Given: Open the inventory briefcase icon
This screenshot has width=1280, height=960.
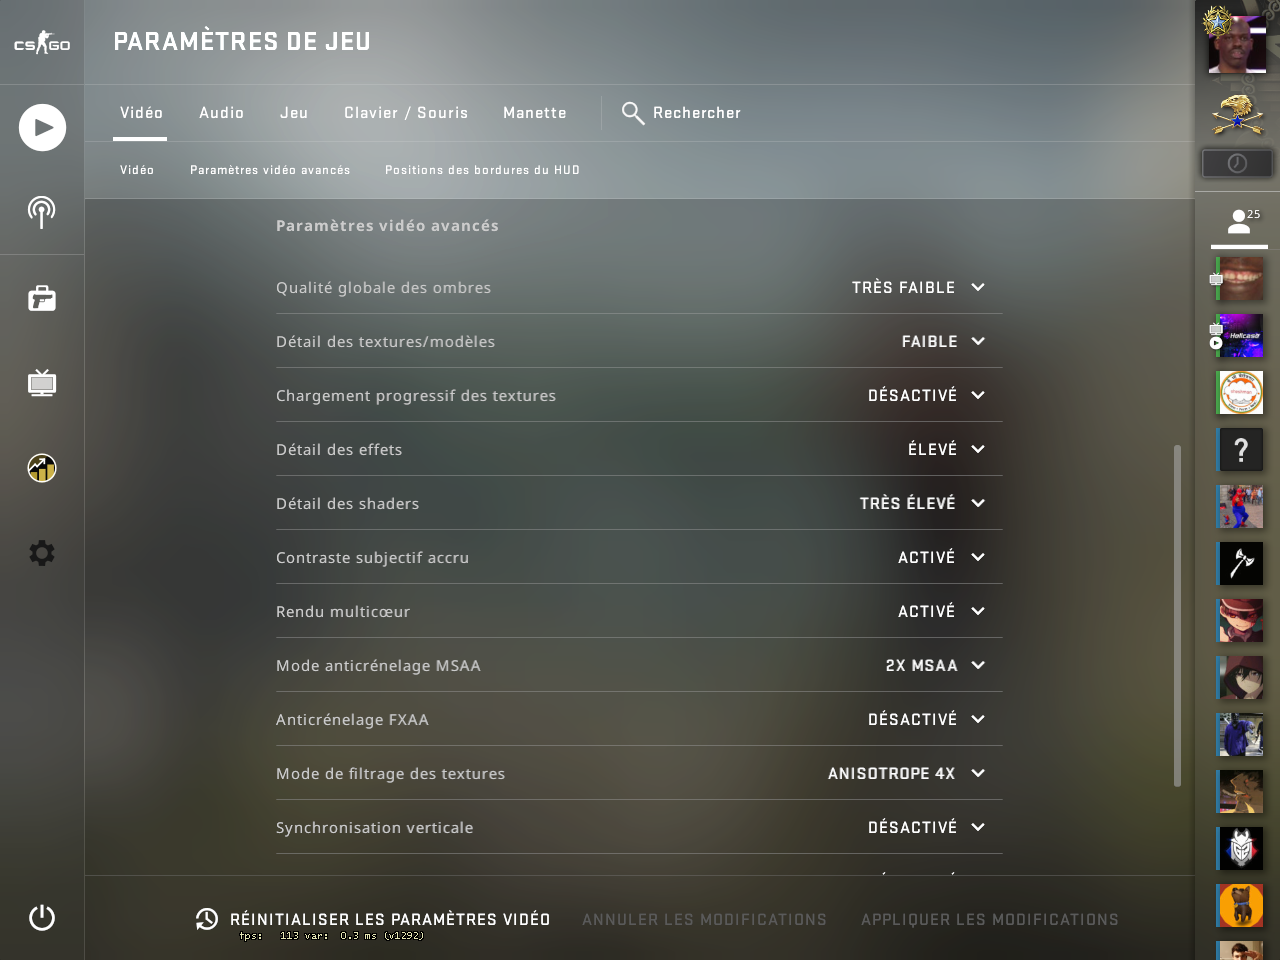Looking at the screenshot, I should click(x=42, y=298).
